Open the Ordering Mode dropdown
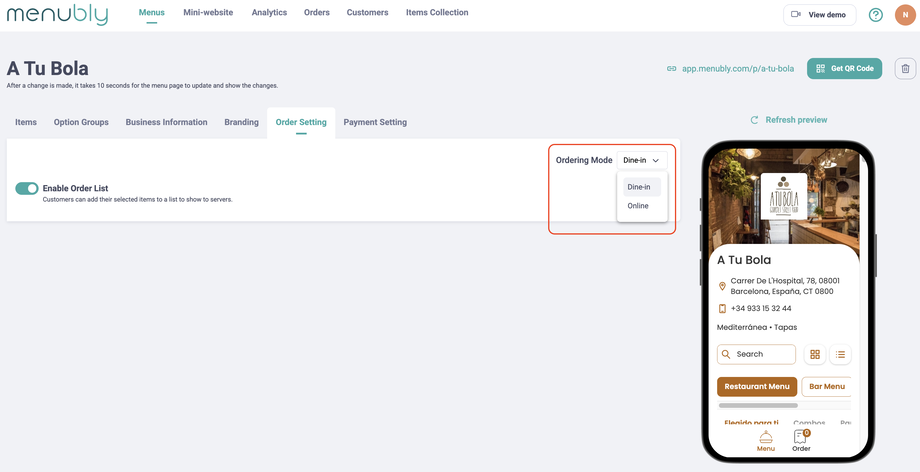The image size is (920, 472). click(x=641, y=160)
